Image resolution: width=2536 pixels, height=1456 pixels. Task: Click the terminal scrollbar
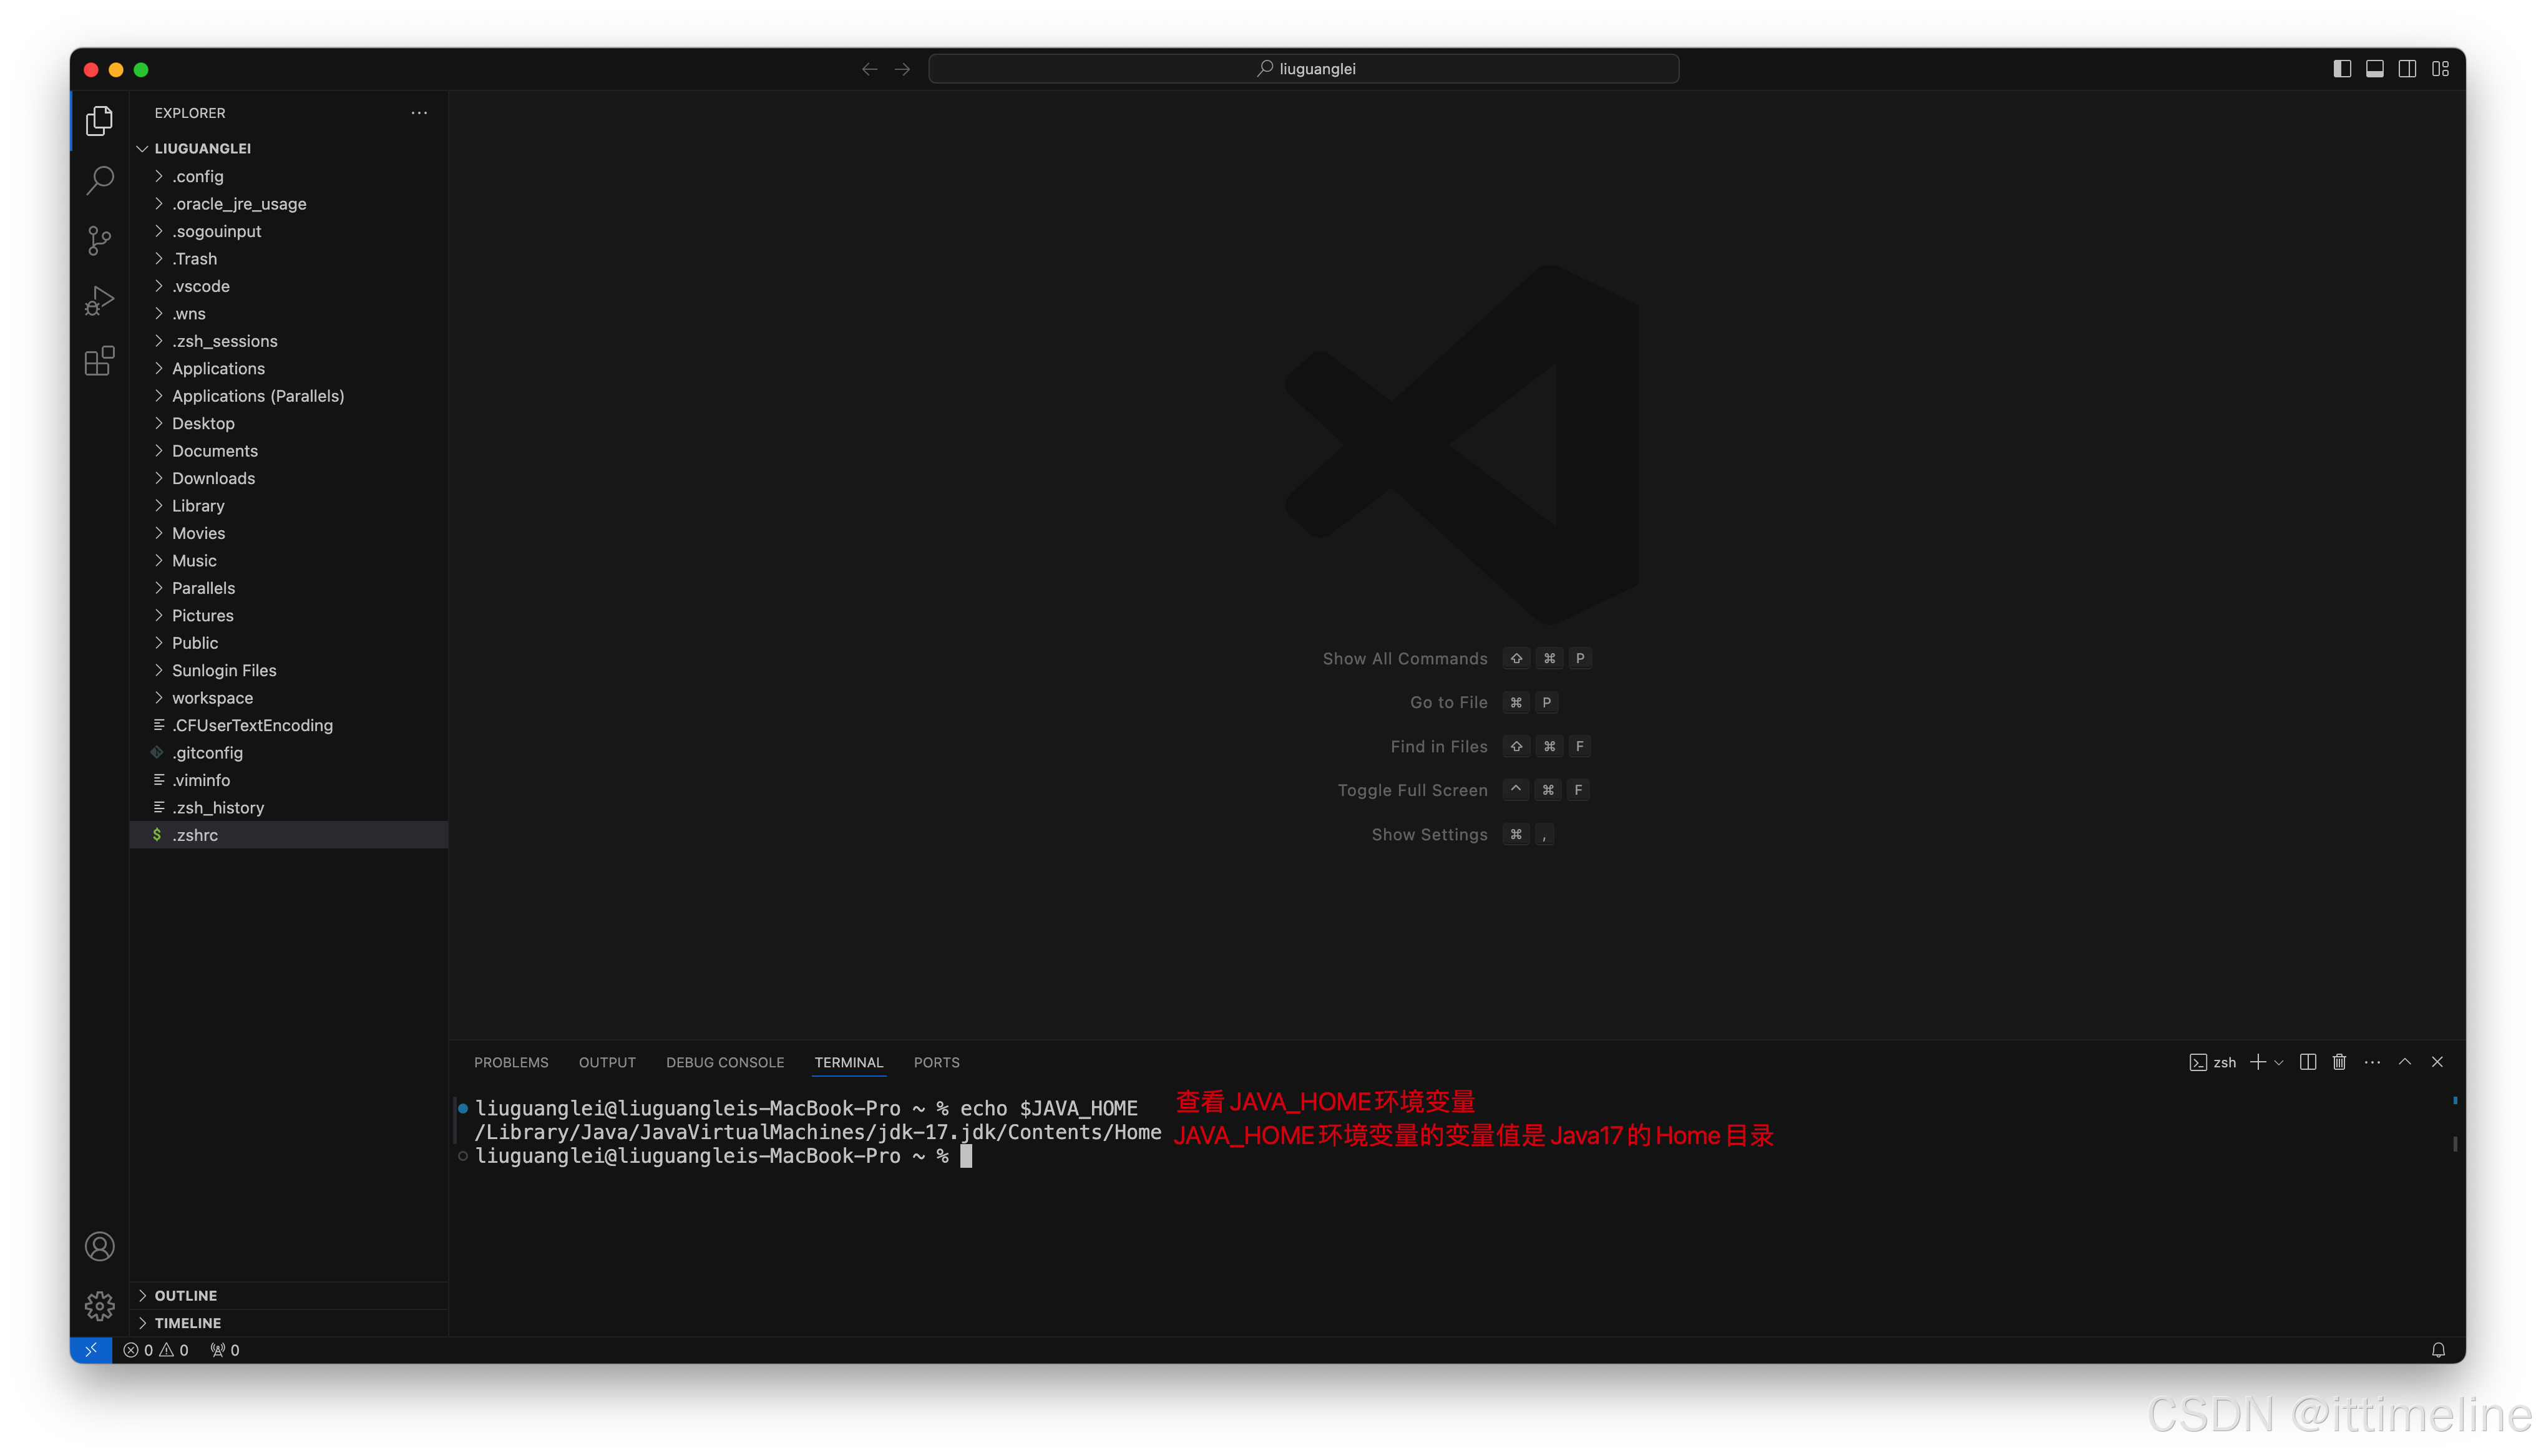click(2454, 1143)
